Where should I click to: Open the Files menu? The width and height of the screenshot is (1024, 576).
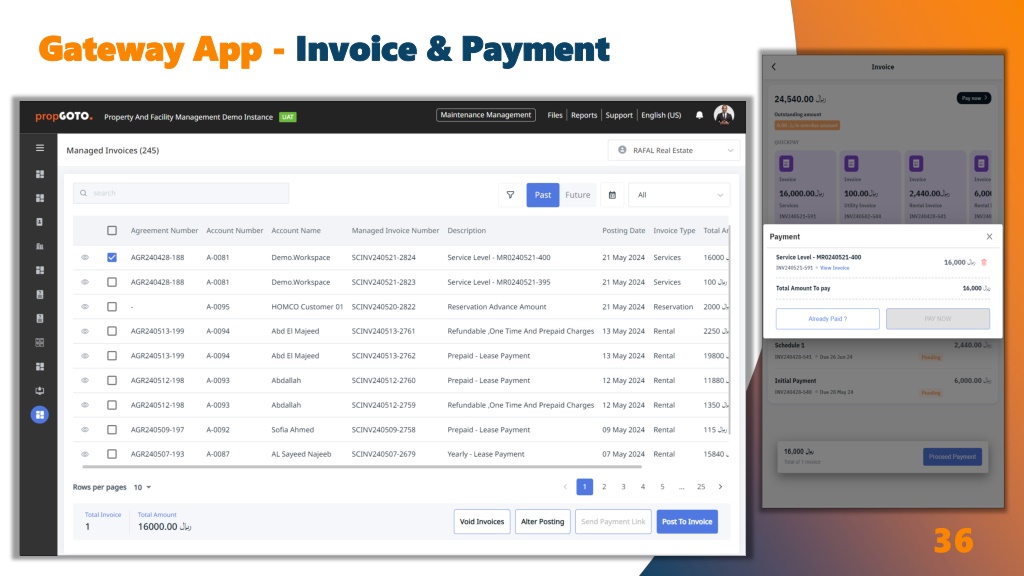pos(555,115)
